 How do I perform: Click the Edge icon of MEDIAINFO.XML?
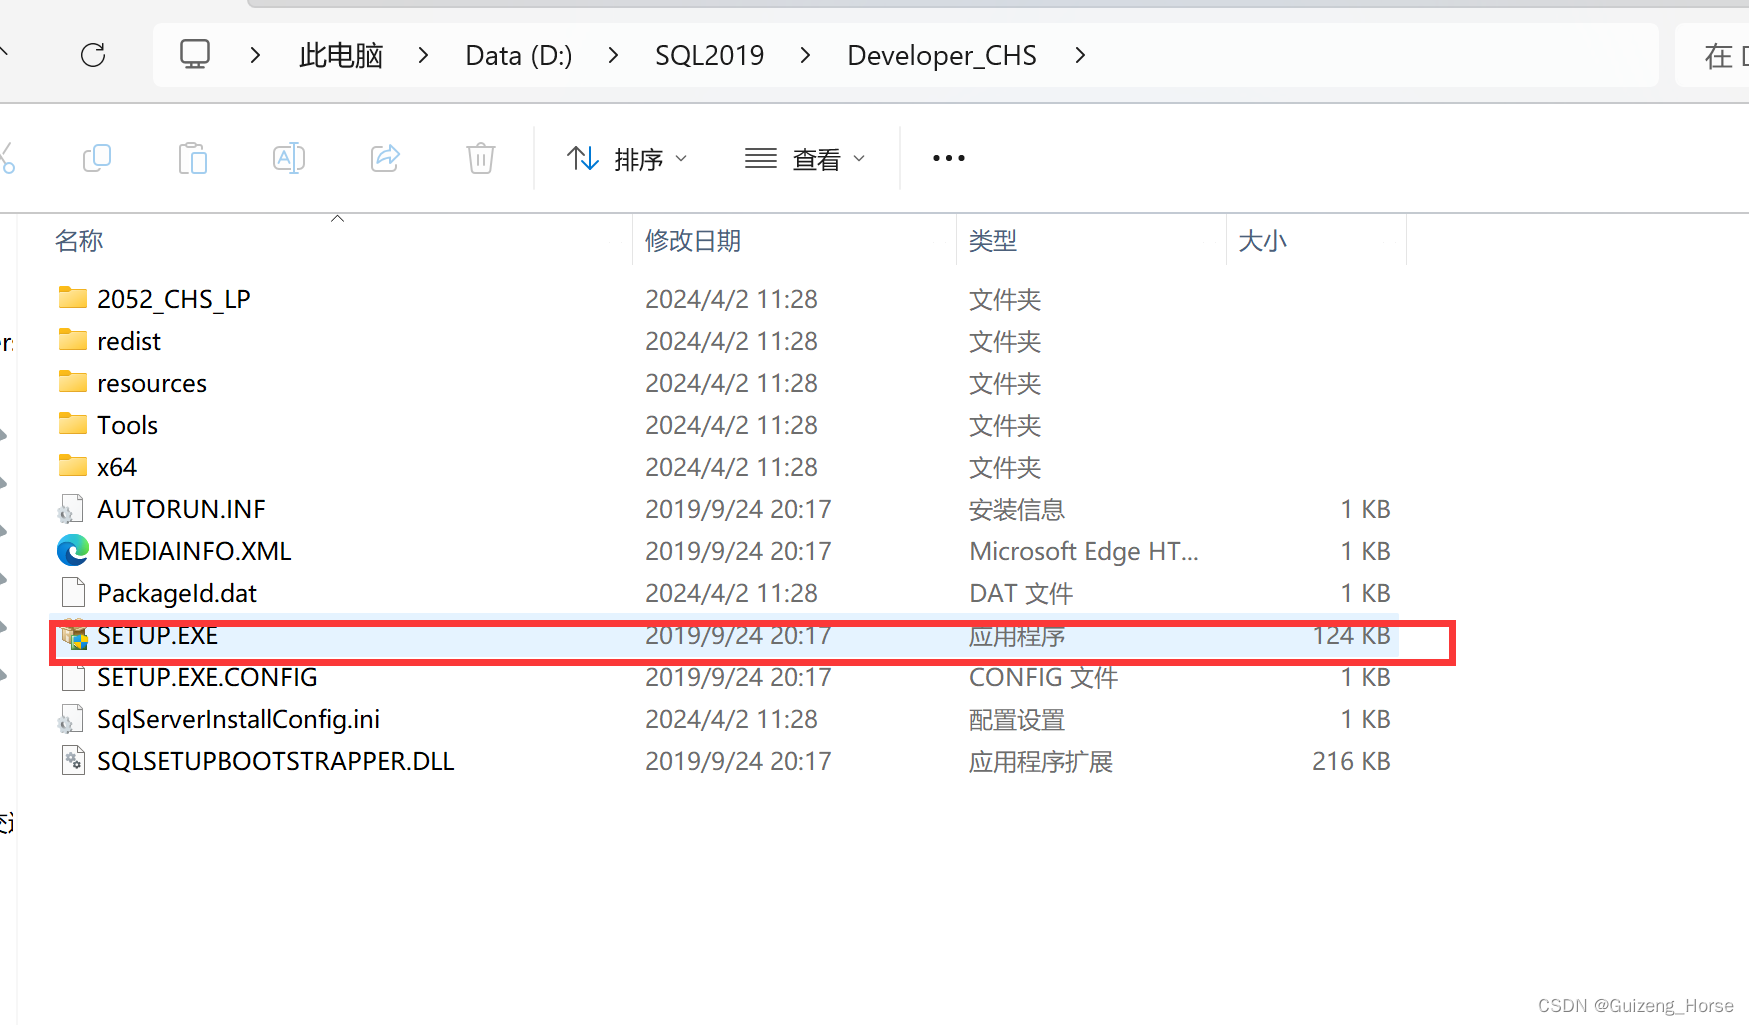point(73,551)
